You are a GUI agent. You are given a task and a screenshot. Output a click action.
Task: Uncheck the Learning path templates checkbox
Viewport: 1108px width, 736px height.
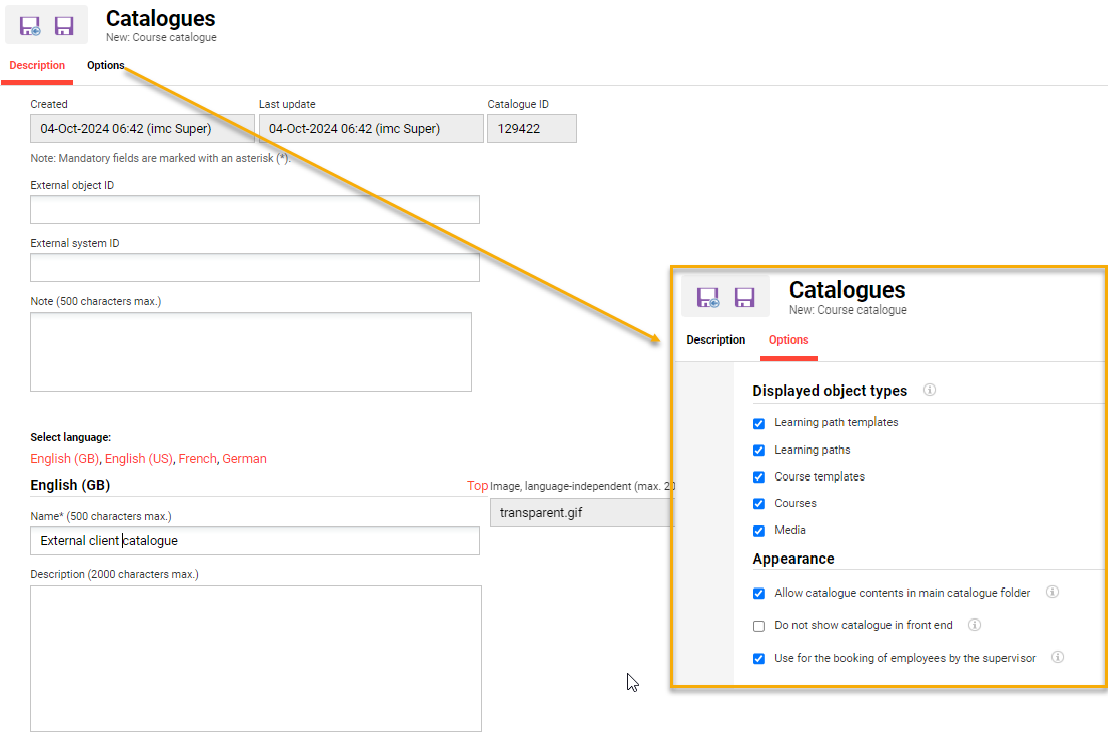pyautogui.click(x=759, y=423)
